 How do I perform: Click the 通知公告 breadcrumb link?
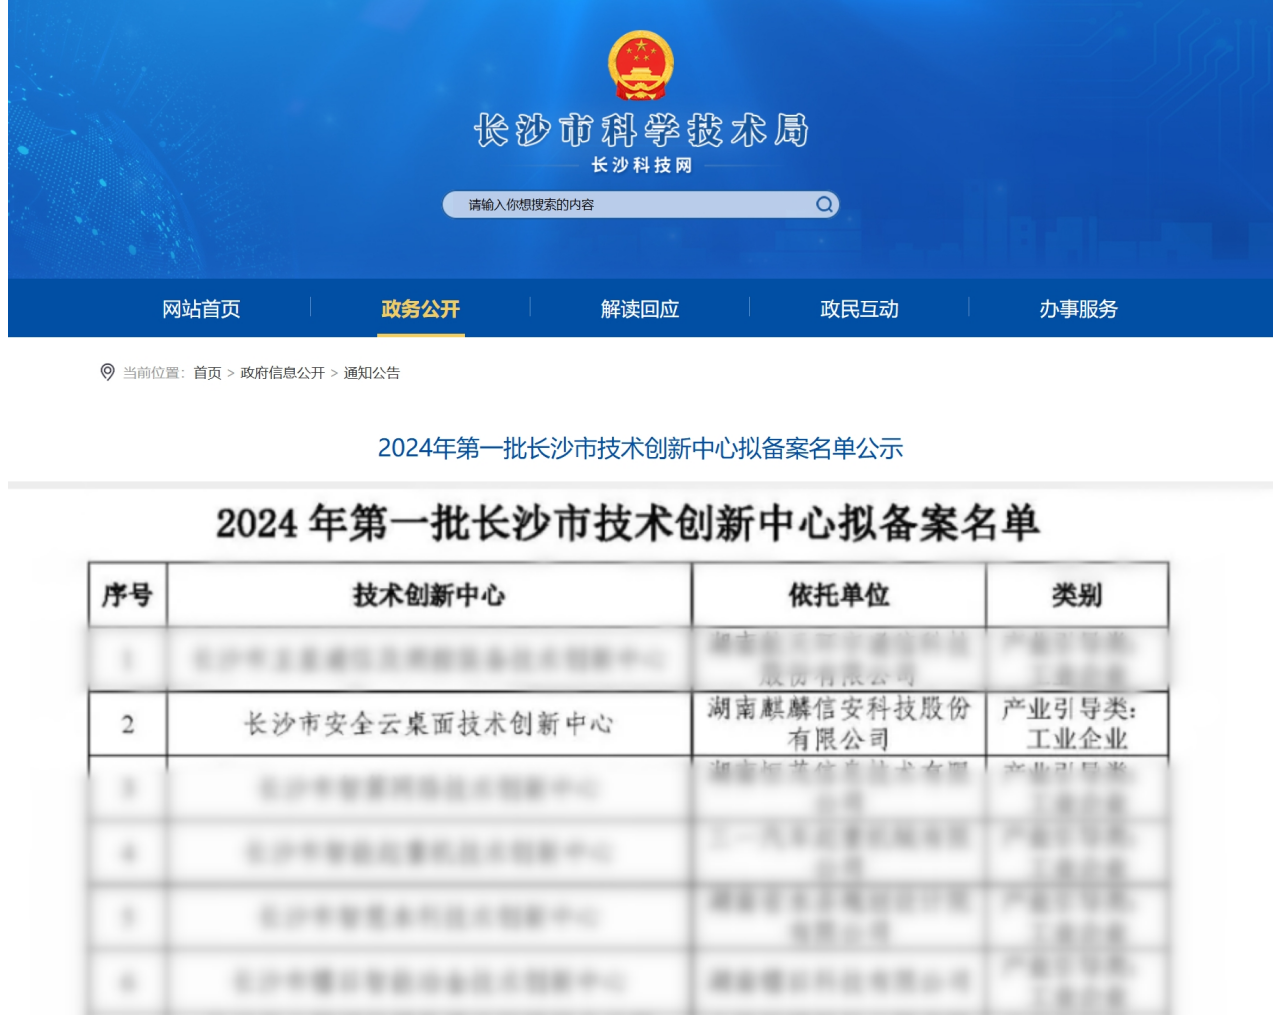pyautogui.click(x=371, y=373)
